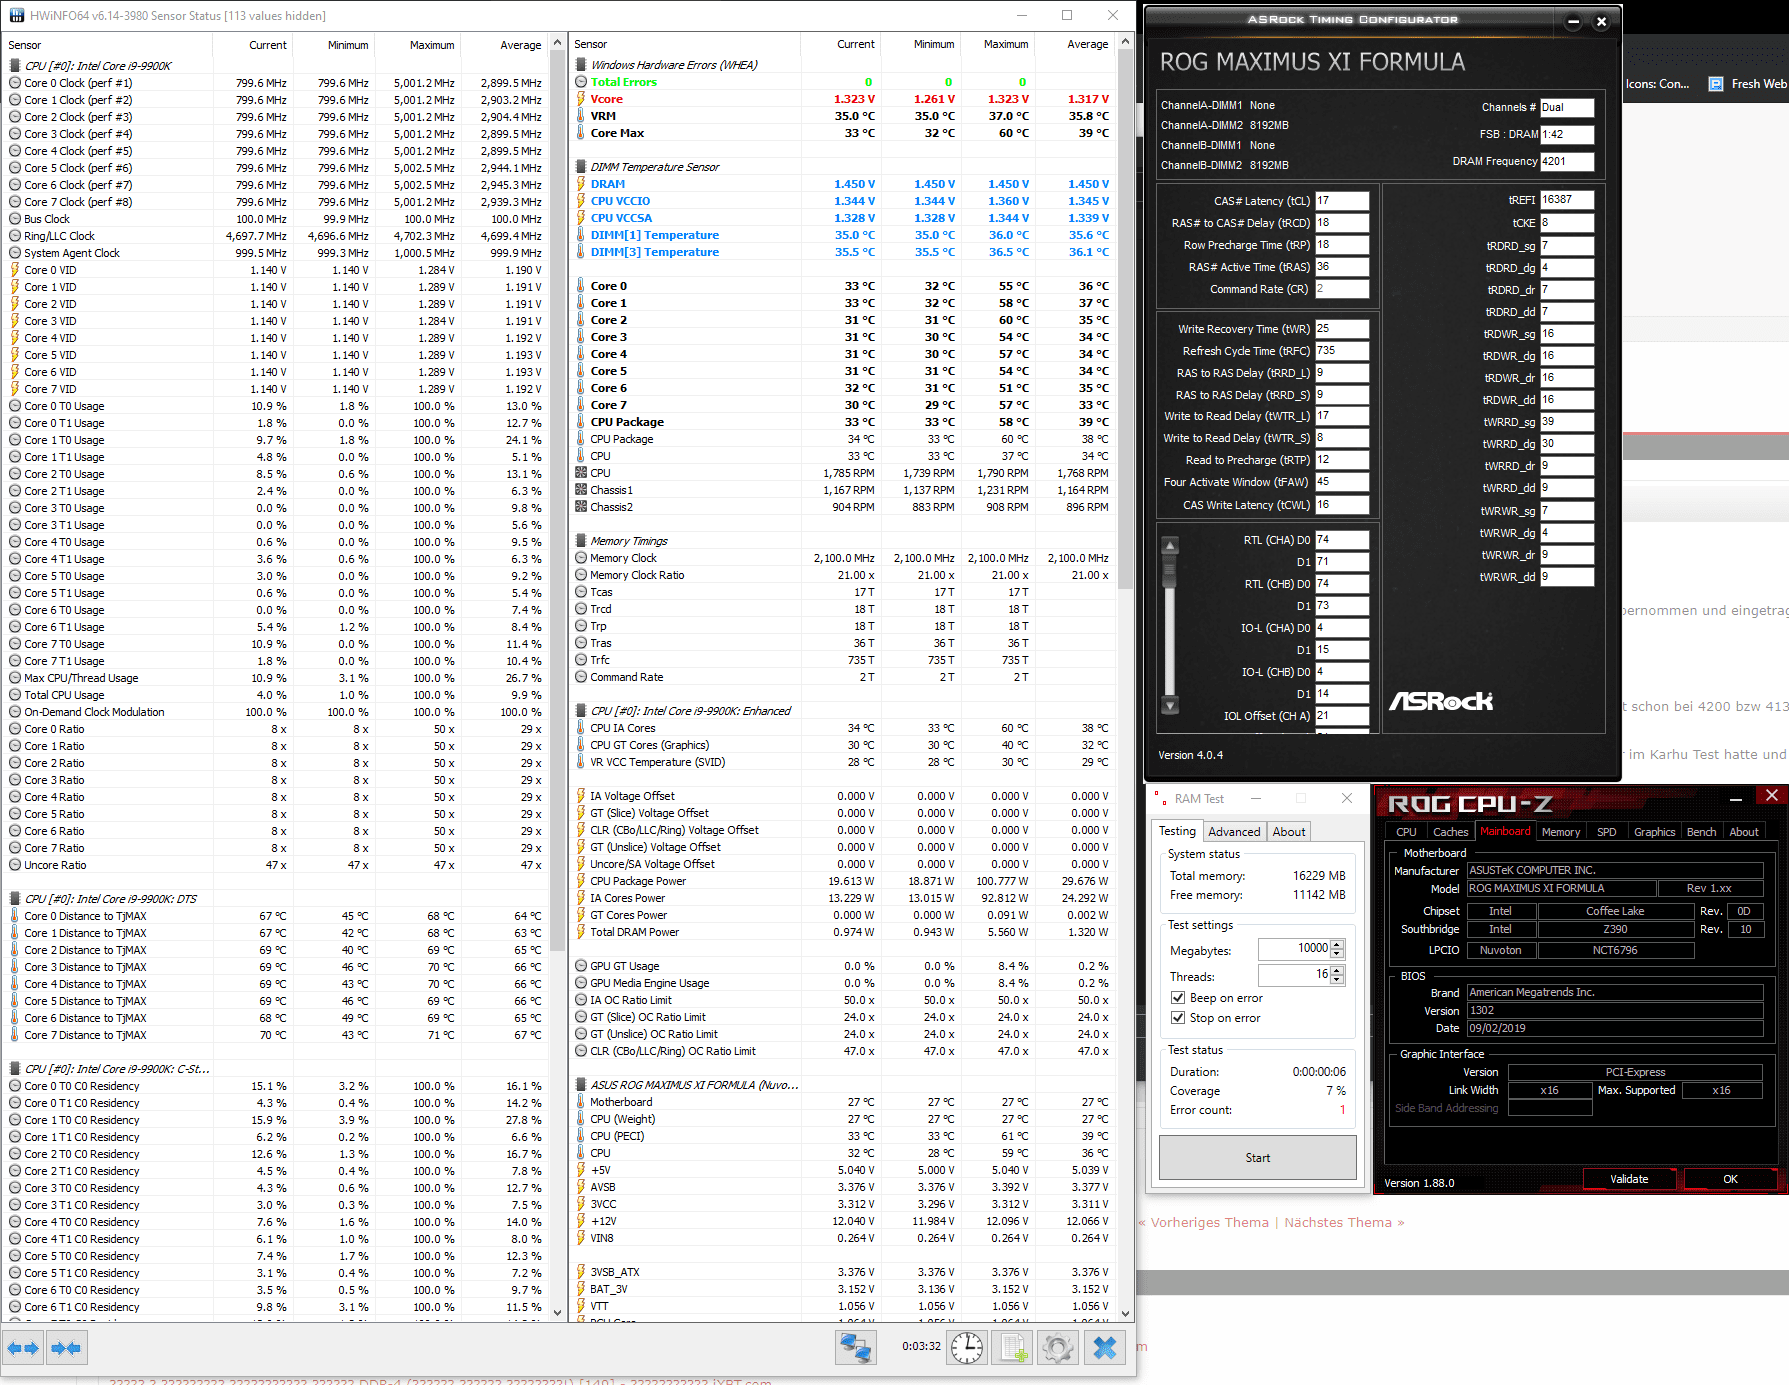Select the Caches tab in ROG CPU-Z
Image resolution: width=1789 pixels, height=1385 pixels.
click(x=1450, y=832)
